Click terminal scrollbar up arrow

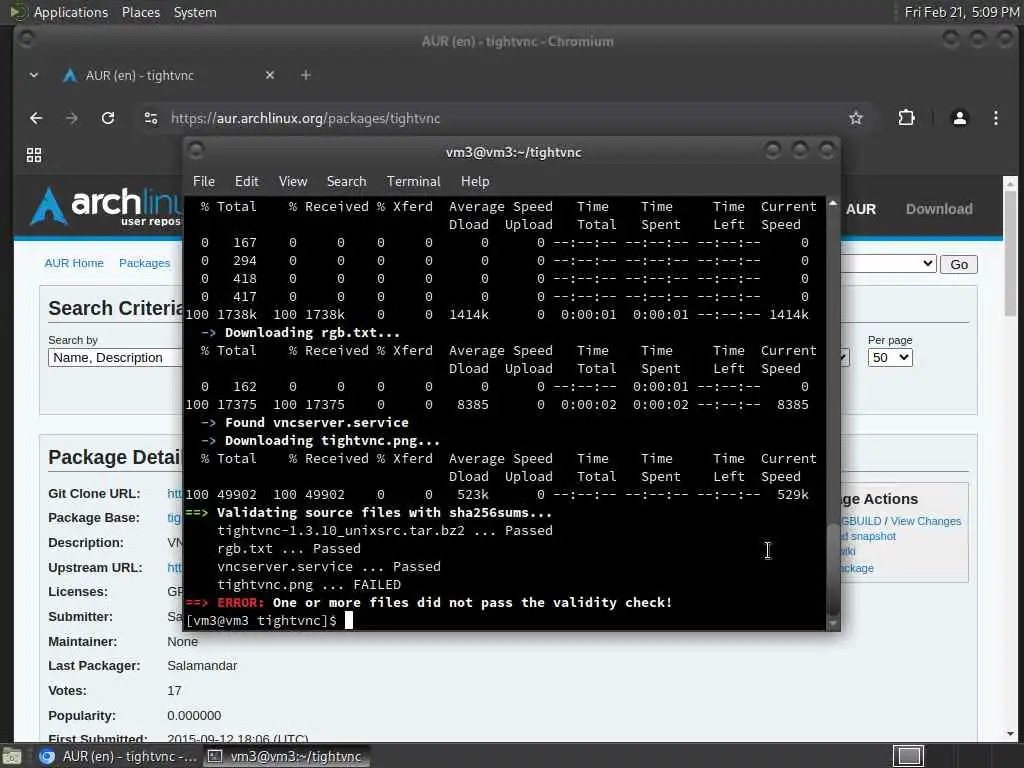(x=833, y=203)
